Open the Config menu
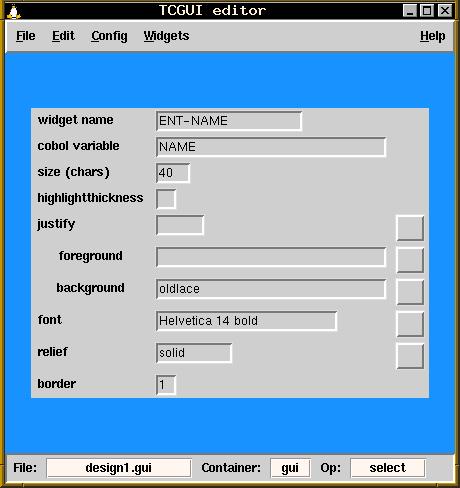This screenshot has height=488, width=460. tap(109, 36)
